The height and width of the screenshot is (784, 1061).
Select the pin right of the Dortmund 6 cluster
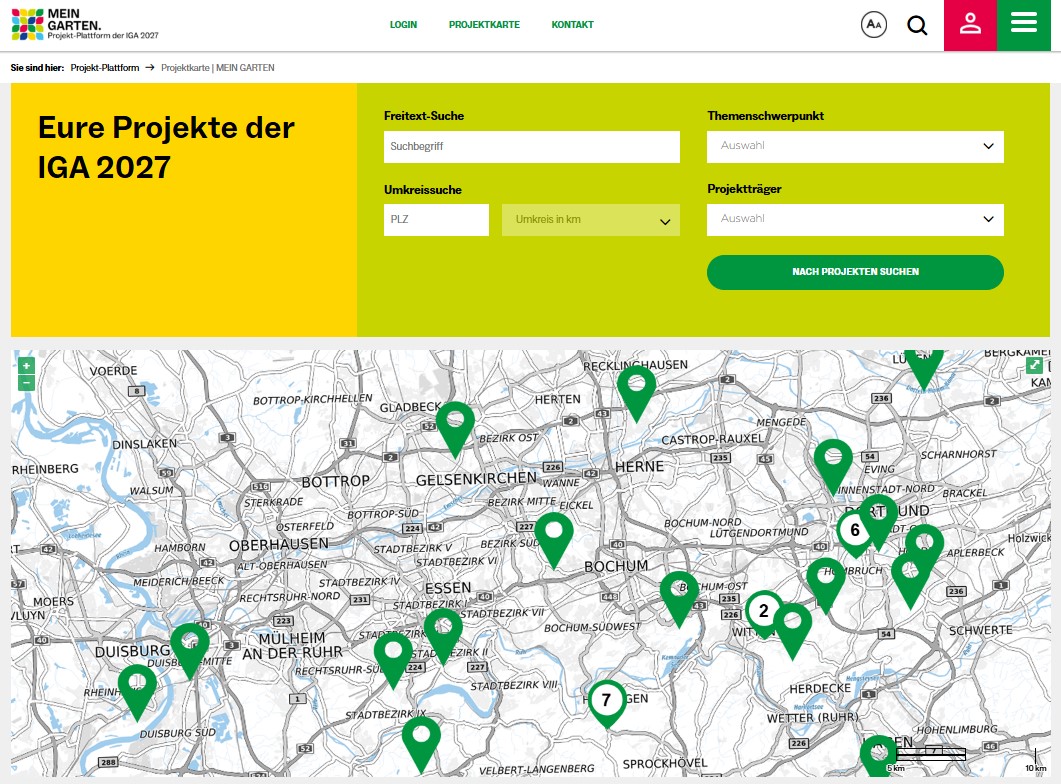(x=879, y=521)
